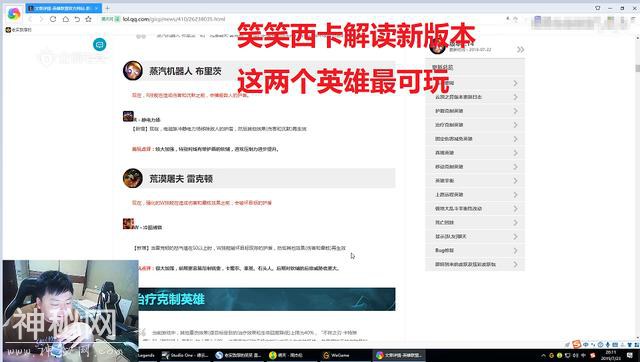Click the 治疗克制英雄 banner
Viewport: 640px width, 362px height.
point(267,299)
